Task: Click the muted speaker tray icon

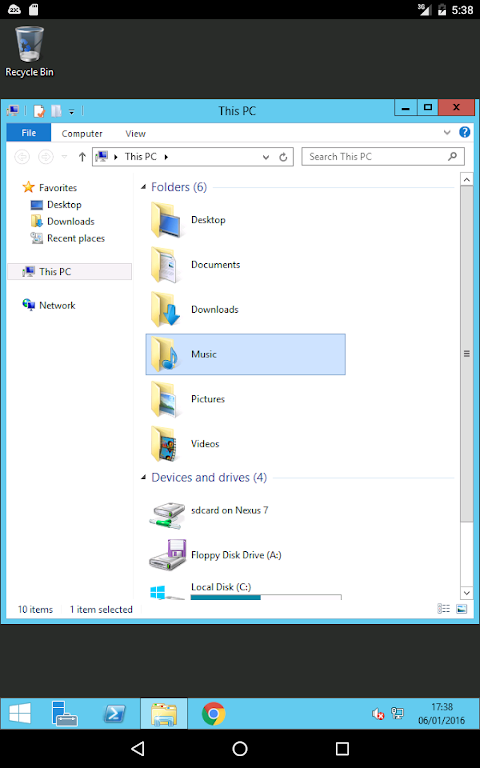Action: tap(378, 714)
